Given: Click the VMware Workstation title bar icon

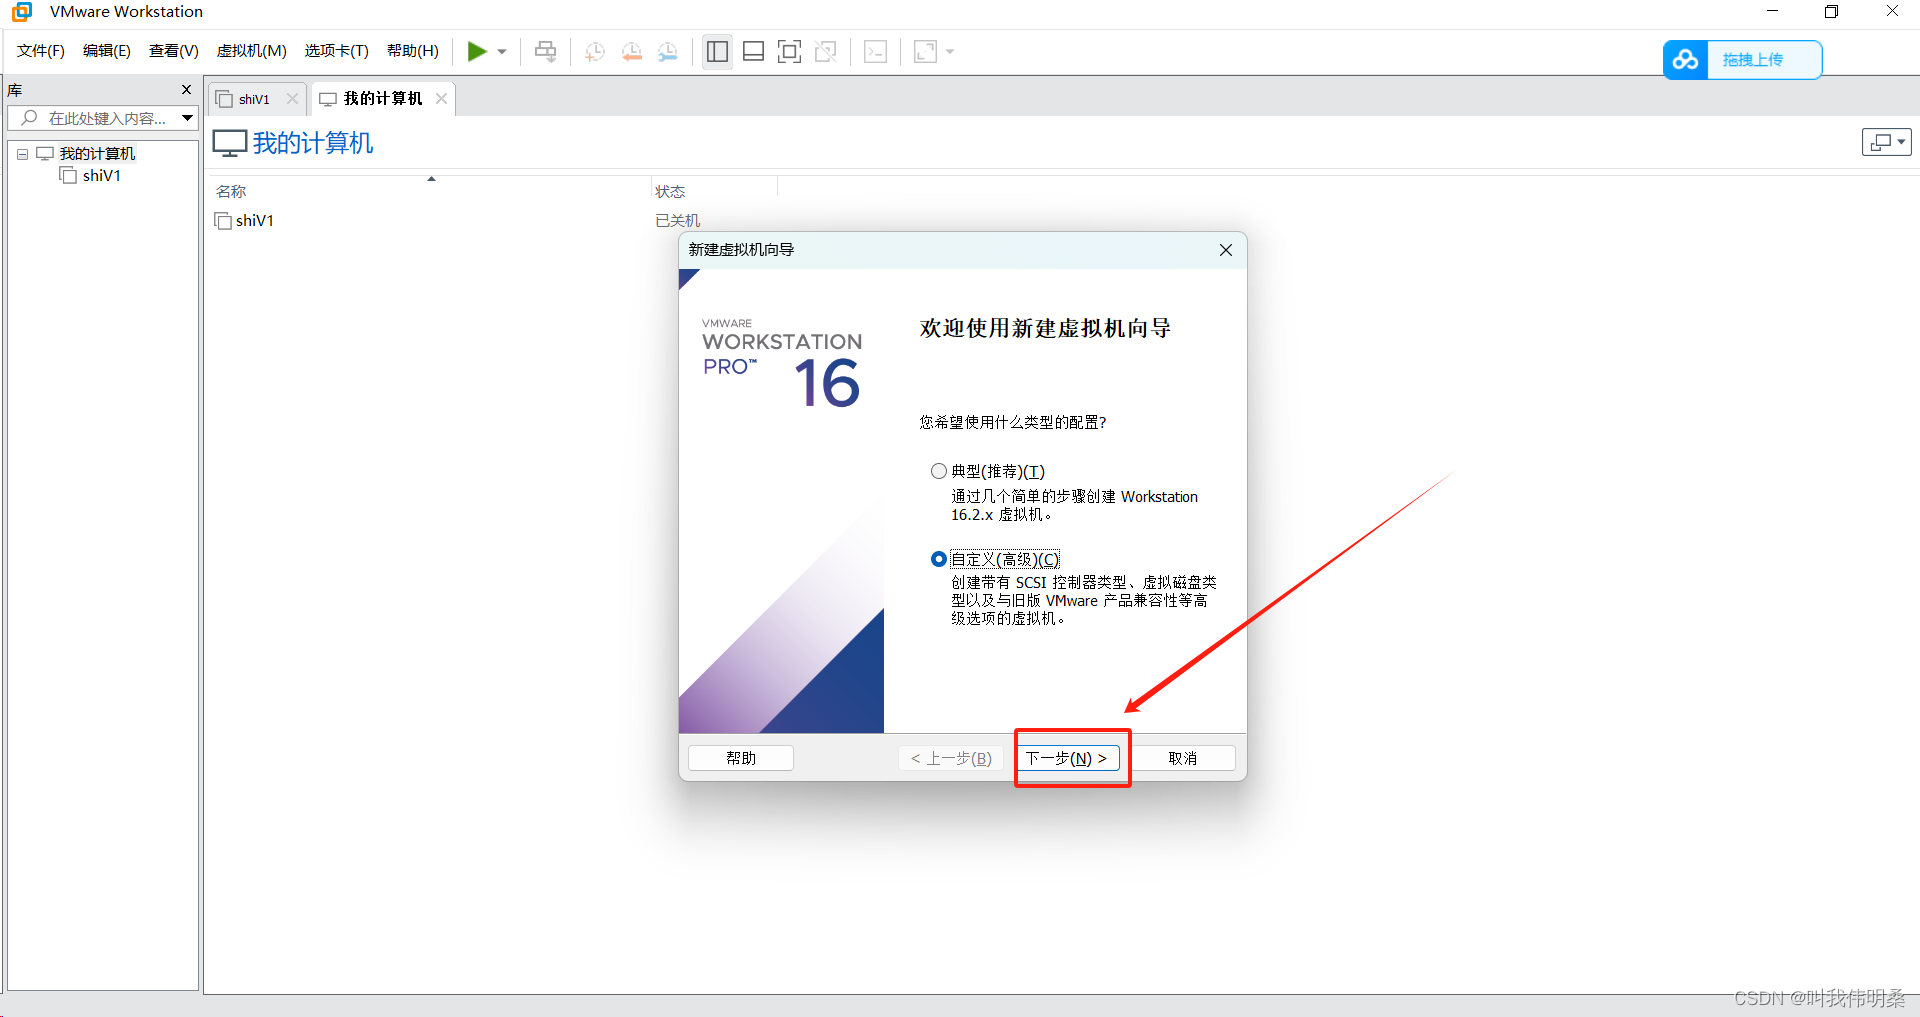Looking at the screenshot, I should click(22, 12).
